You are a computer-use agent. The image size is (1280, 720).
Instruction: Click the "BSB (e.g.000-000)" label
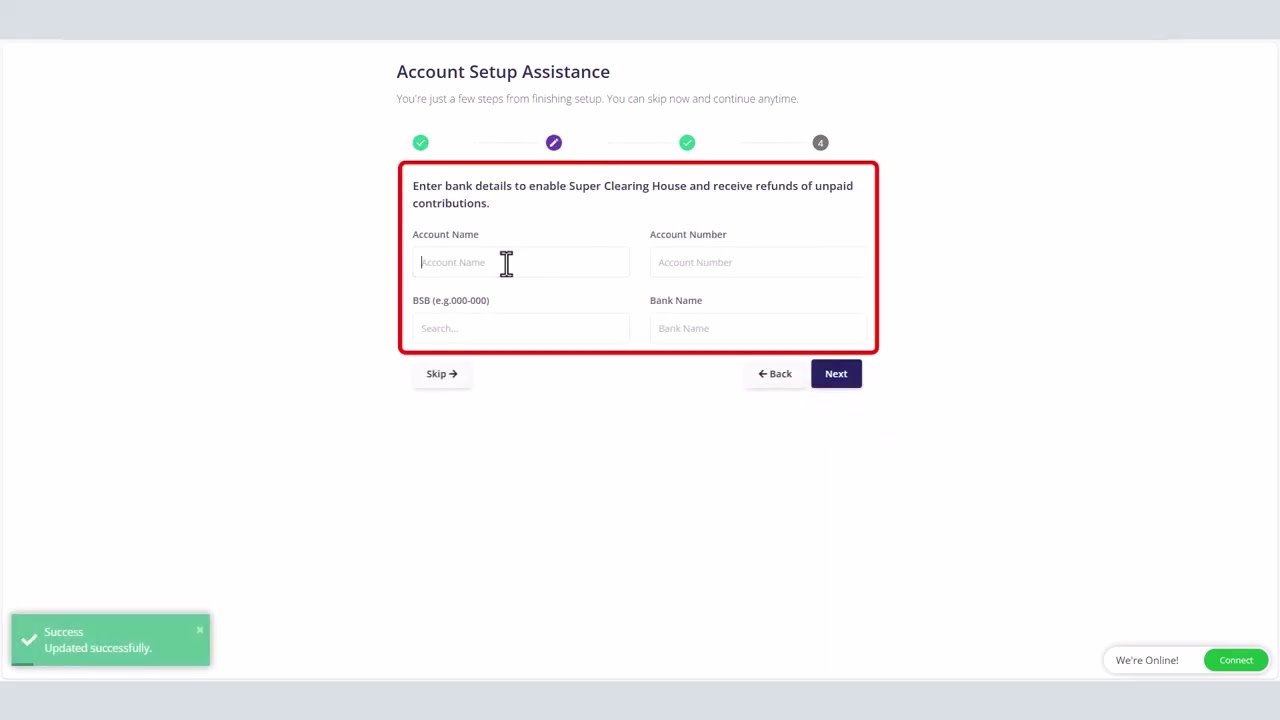pos(451,300)
